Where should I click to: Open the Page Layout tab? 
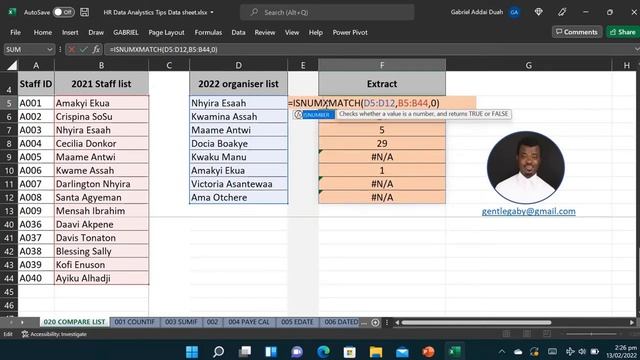(x=166, y=32)
